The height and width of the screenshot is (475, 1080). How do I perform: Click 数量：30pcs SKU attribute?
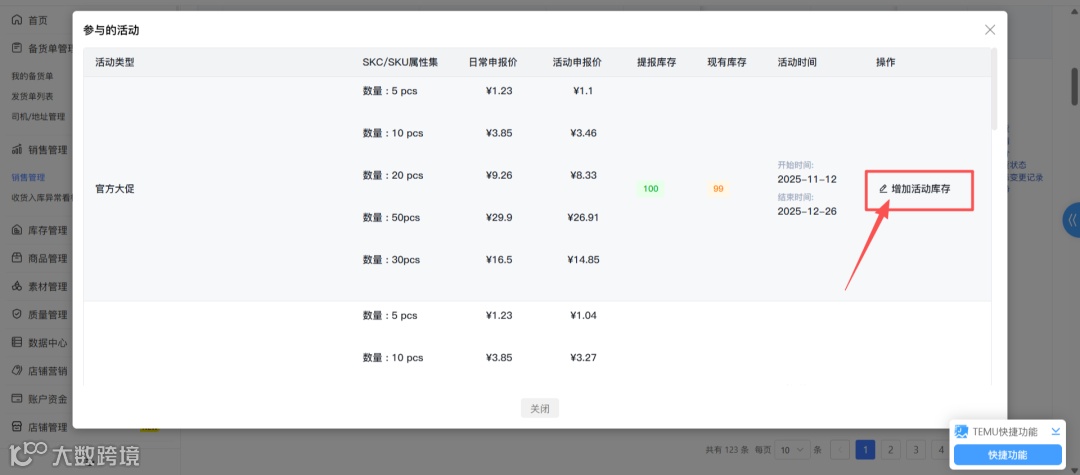point(391,260)
